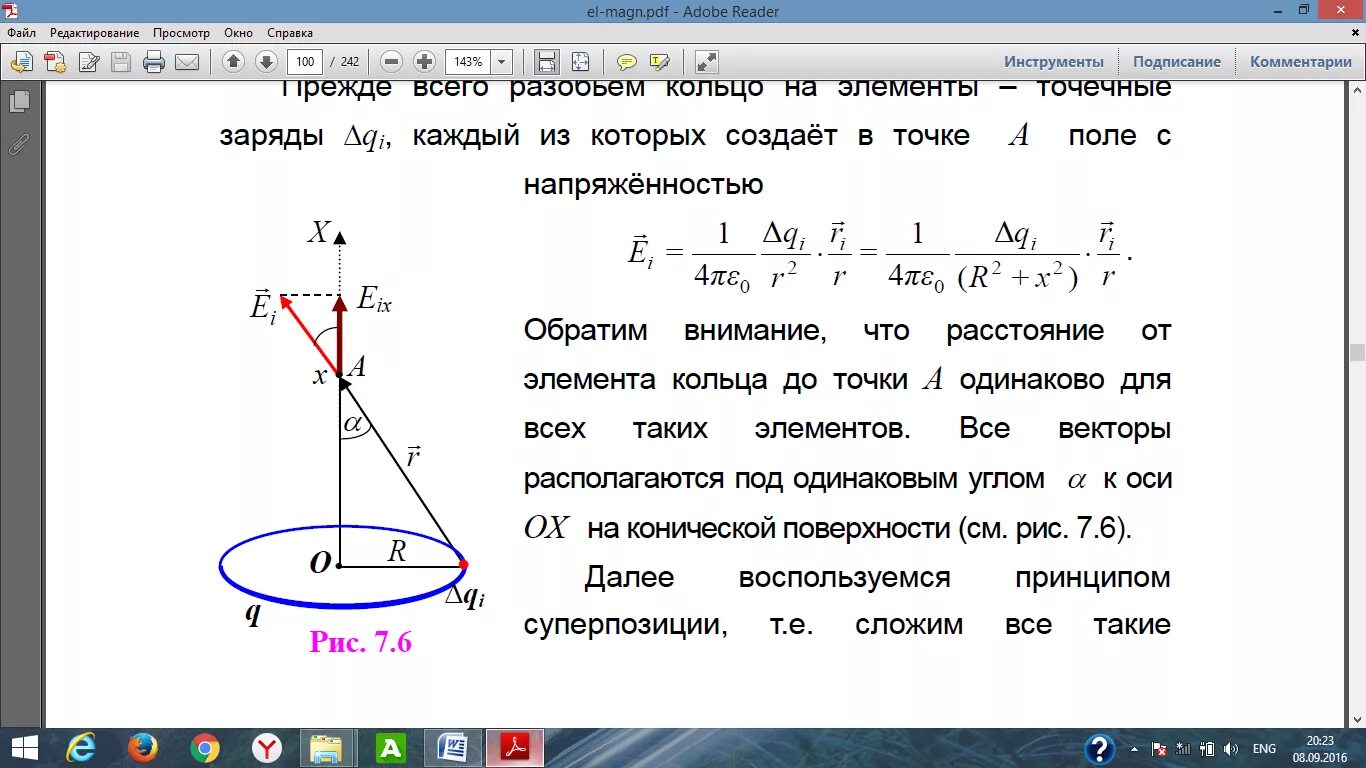Click the Save file floppy icon
Image resolution: width=1366 pixels, height=768 pixels.
[x=121, y=62]
